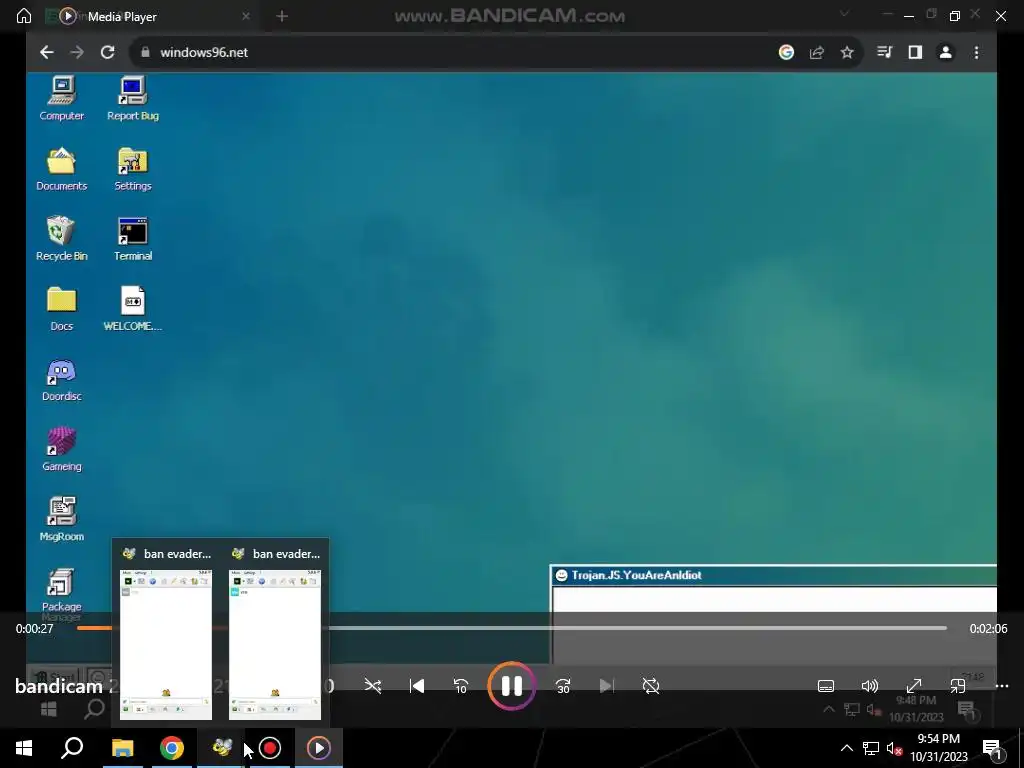Toggle shuffle mode in Media Player
Viewport: 1024px width, 768px height.
pos(373,686)
